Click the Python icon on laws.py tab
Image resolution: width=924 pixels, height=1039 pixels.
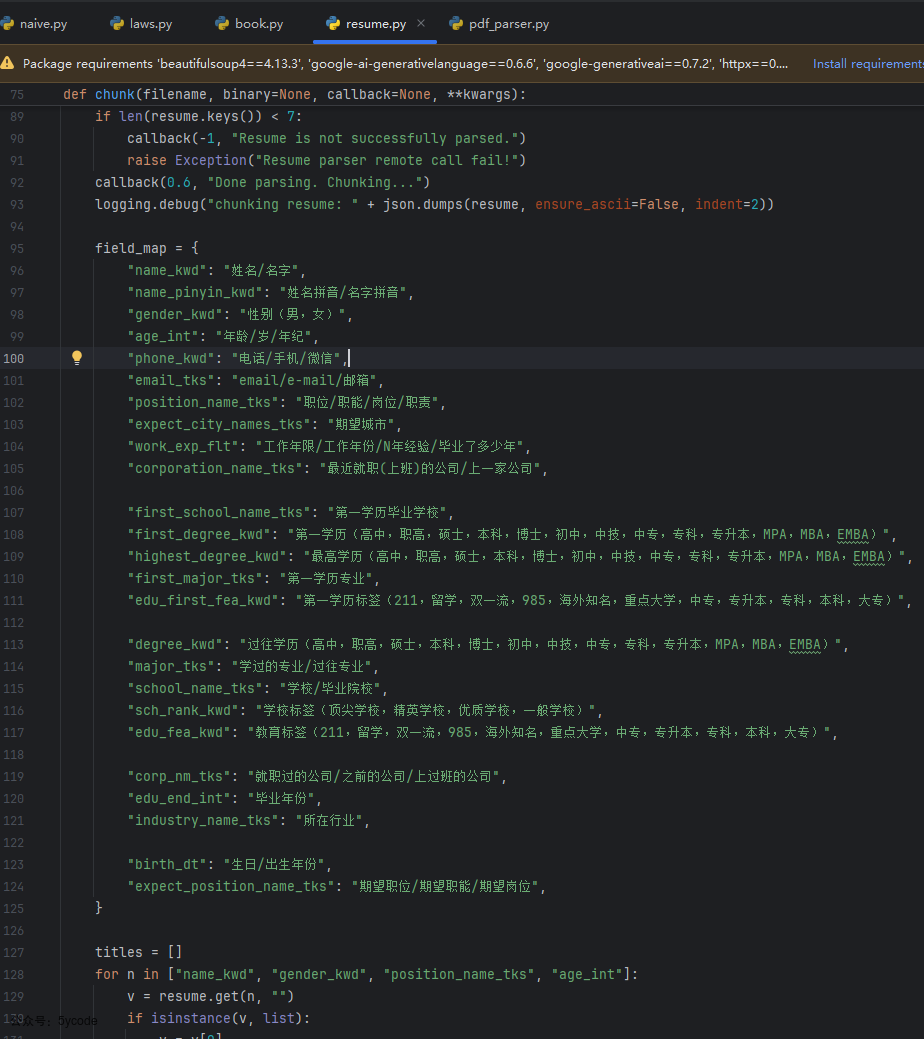(x=117, y=24)
